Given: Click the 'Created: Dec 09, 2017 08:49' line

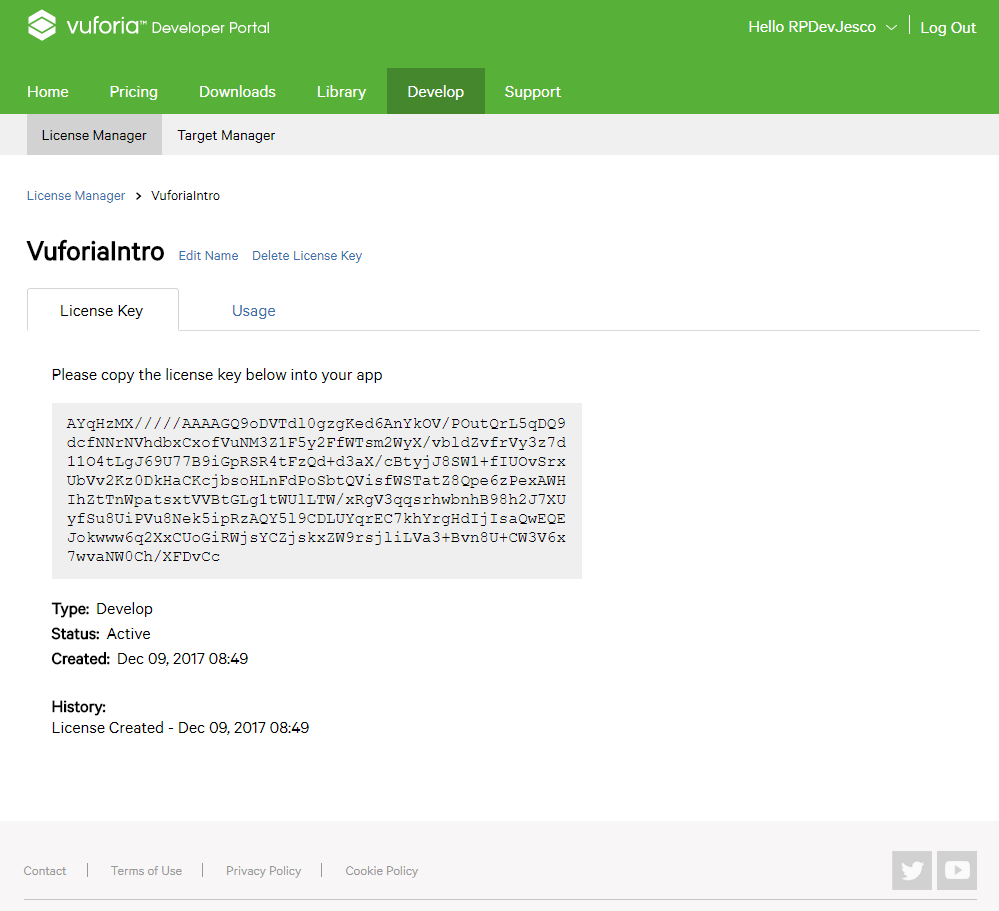Looking at the screenshot, I should (150, 659).
